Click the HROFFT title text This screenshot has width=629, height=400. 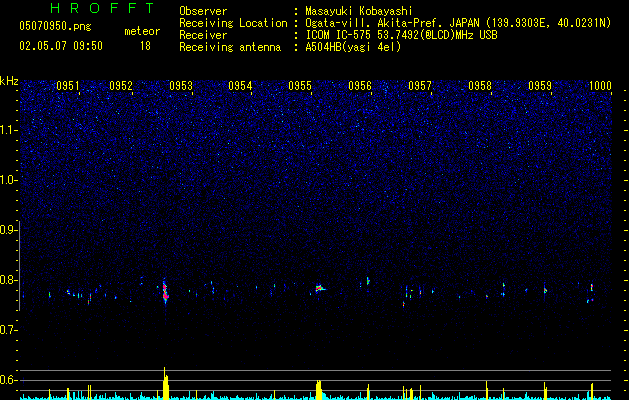pyautogui.click(x=102, y=8)
